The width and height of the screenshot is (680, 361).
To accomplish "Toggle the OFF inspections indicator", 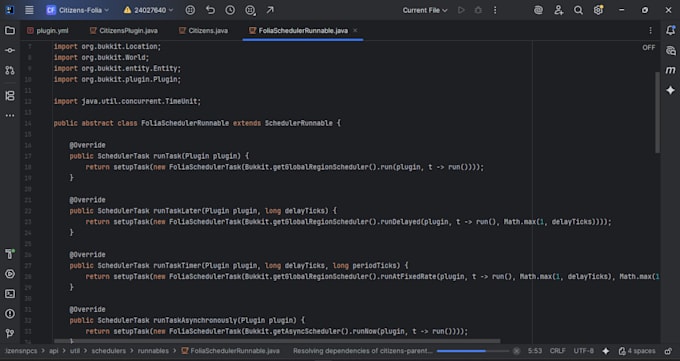I will [649, 48].
